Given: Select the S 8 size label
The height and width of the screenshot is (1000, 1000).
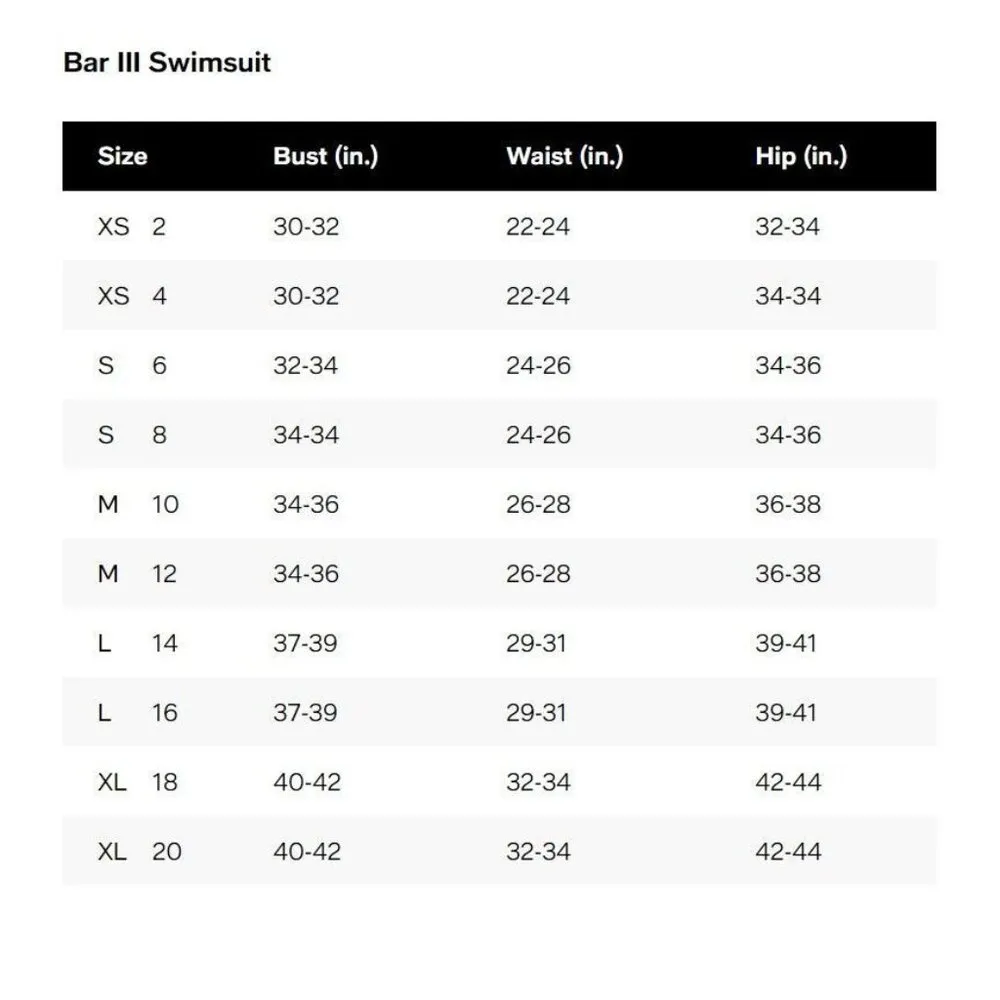Looking at the screenshot, I should pos(132,435).
